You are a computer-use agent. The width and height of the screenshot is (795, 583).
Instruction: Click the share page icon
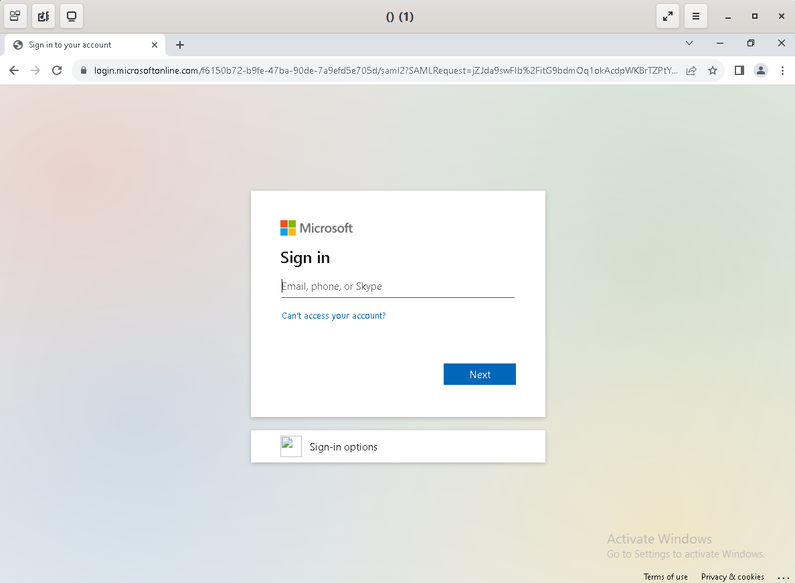pos(691,70)
